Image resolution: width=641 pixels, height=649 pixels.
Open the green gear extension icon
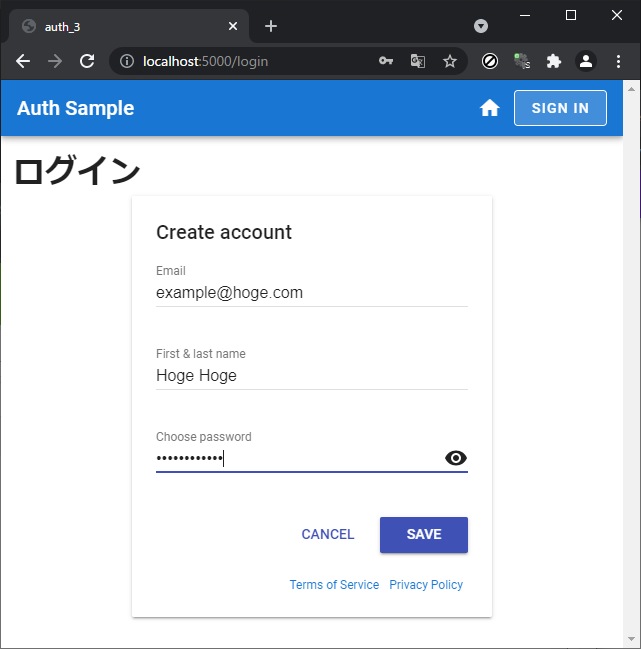522,61
